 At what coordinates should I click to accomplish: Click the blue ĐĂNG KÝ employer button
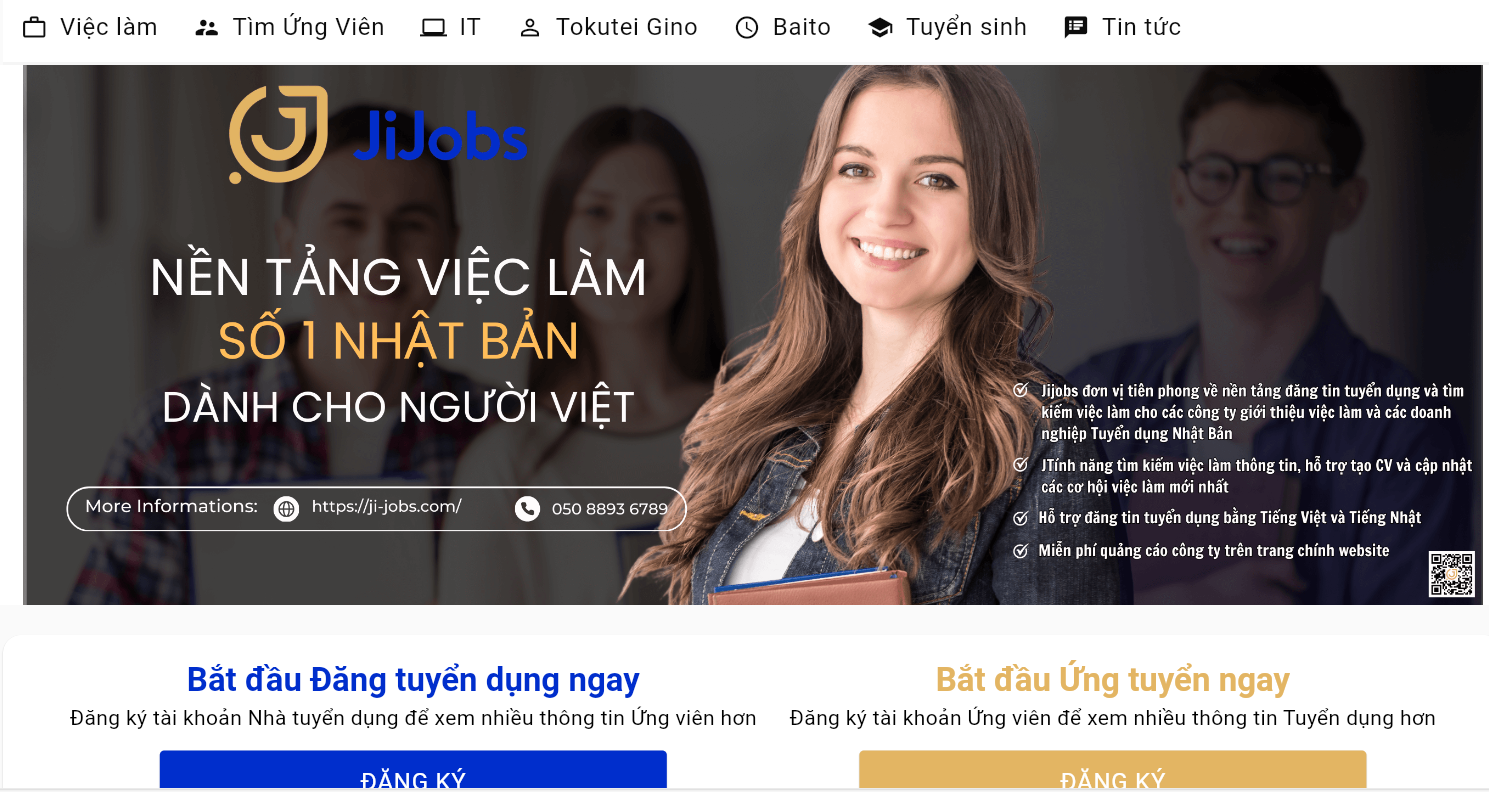[413, 770]
